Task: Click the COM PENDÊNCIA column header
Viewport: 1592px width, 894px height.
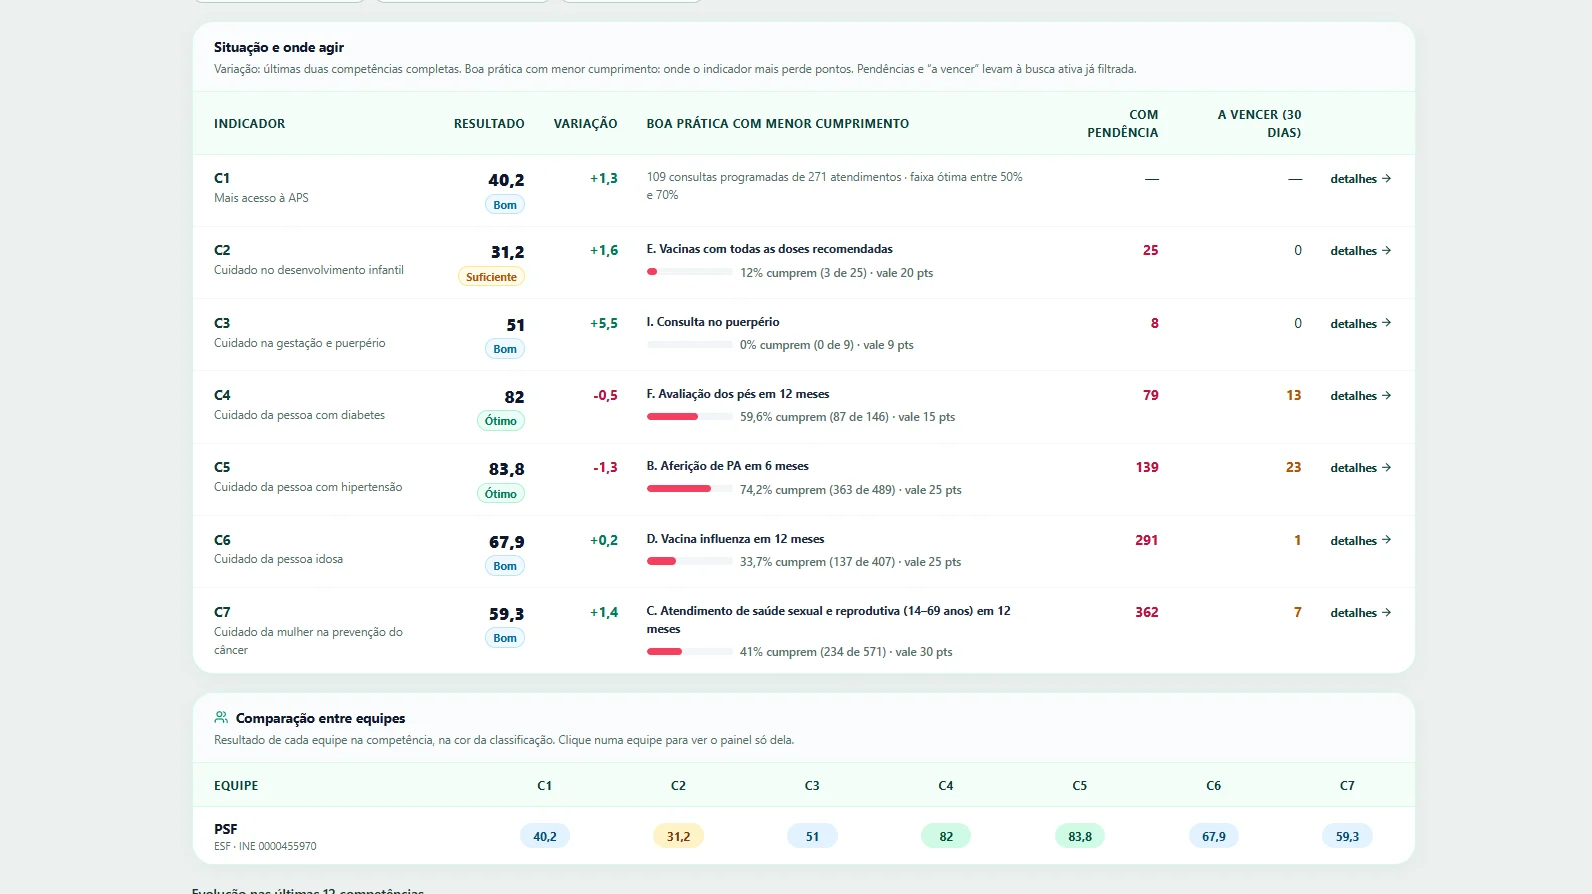Action: [1123, 124]
